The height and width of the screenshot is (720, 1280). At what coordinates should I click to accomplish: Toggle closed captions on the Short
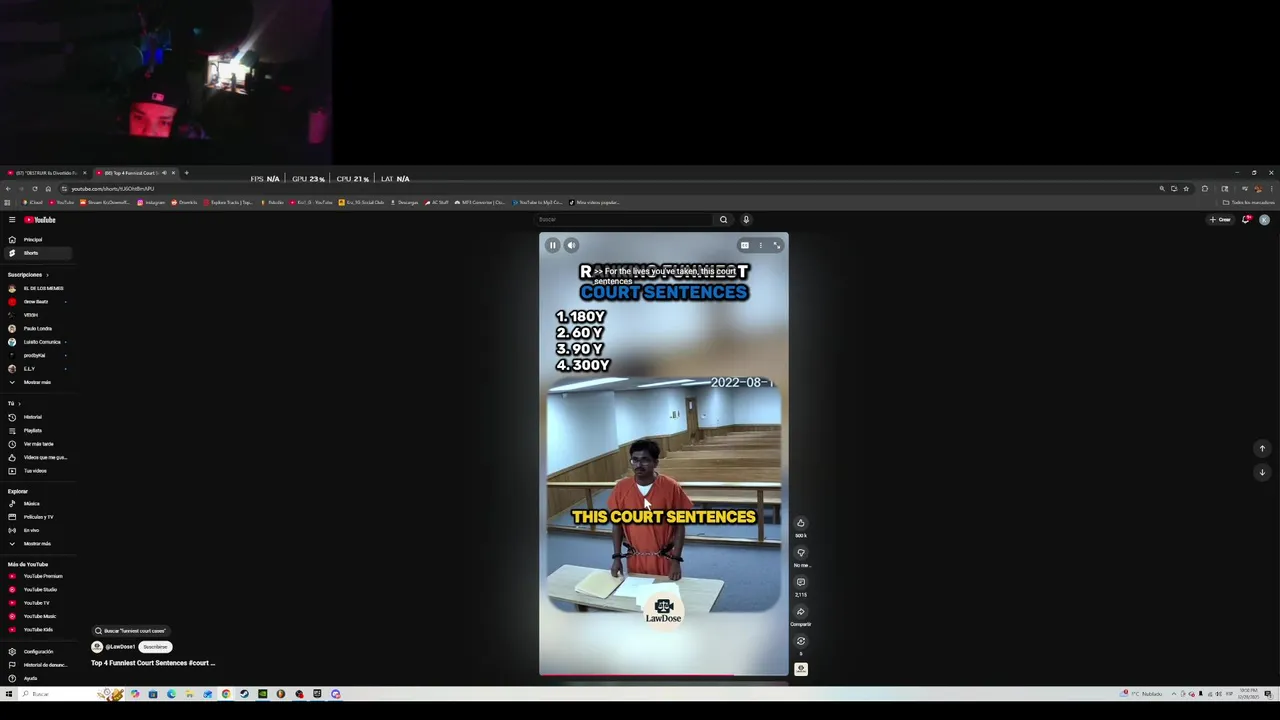(744, 245)
